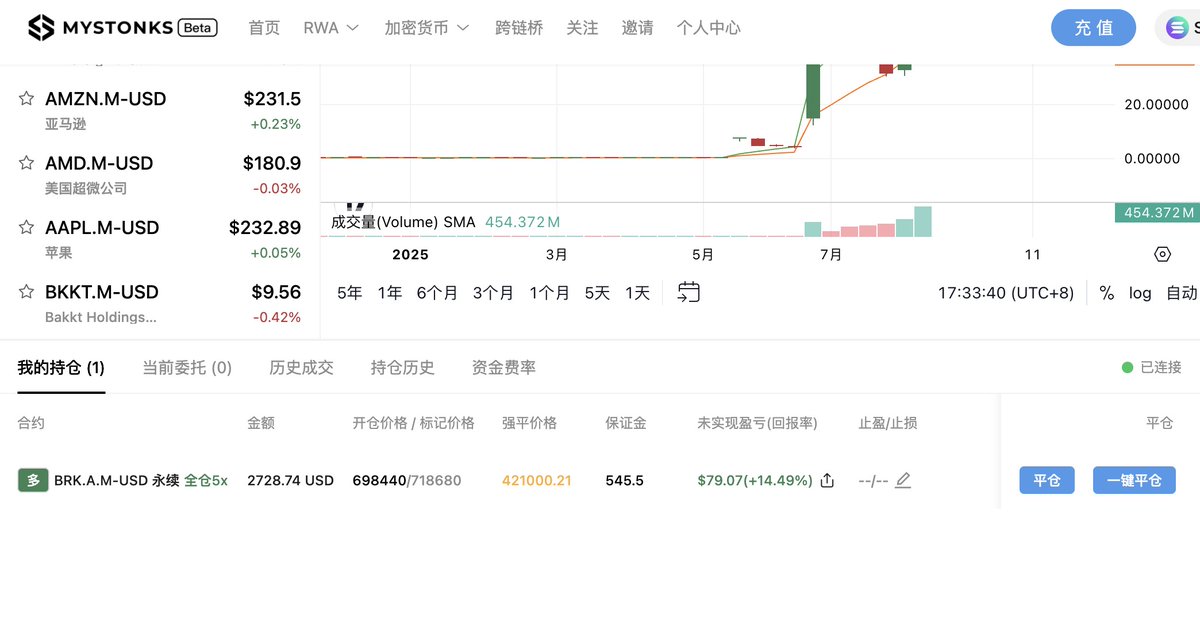The width and height of the screenshot is (1200, 621).
Task: Select BKKT.M-USD in the symbol list
Action: pos(160,303)
